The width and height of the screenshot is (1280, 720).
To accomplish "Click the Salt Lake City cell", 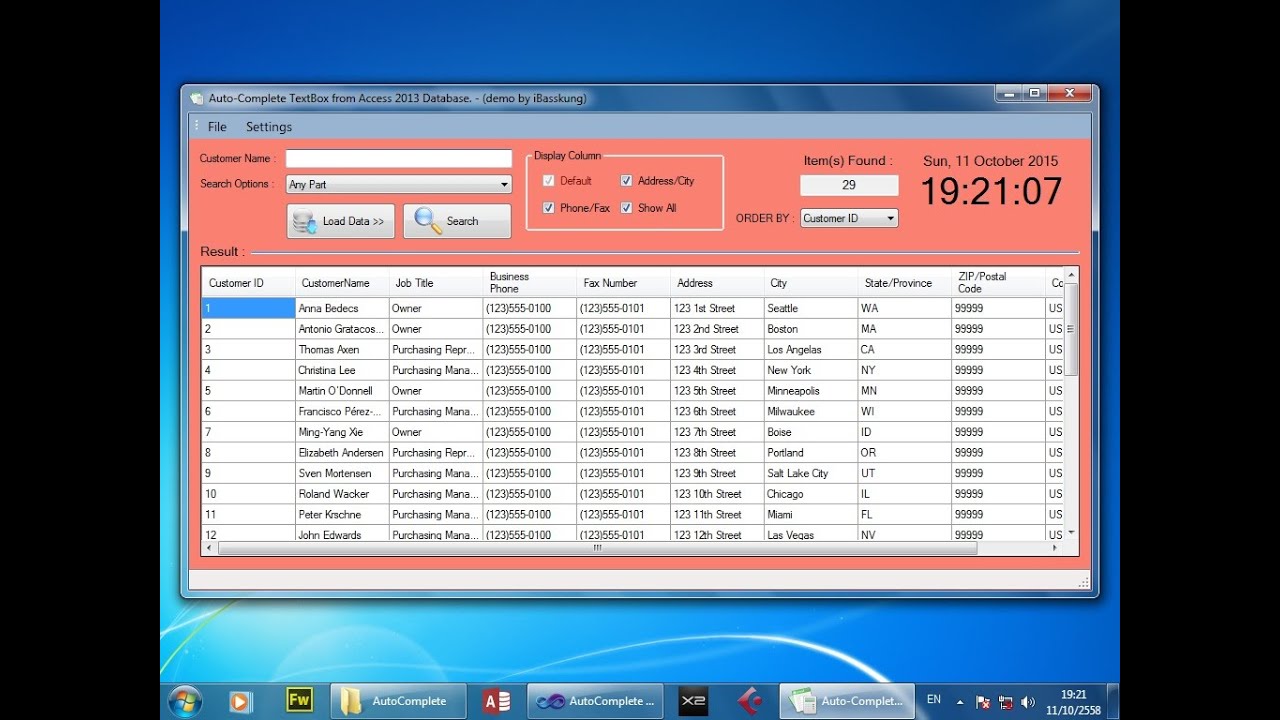I will (811, 473).
